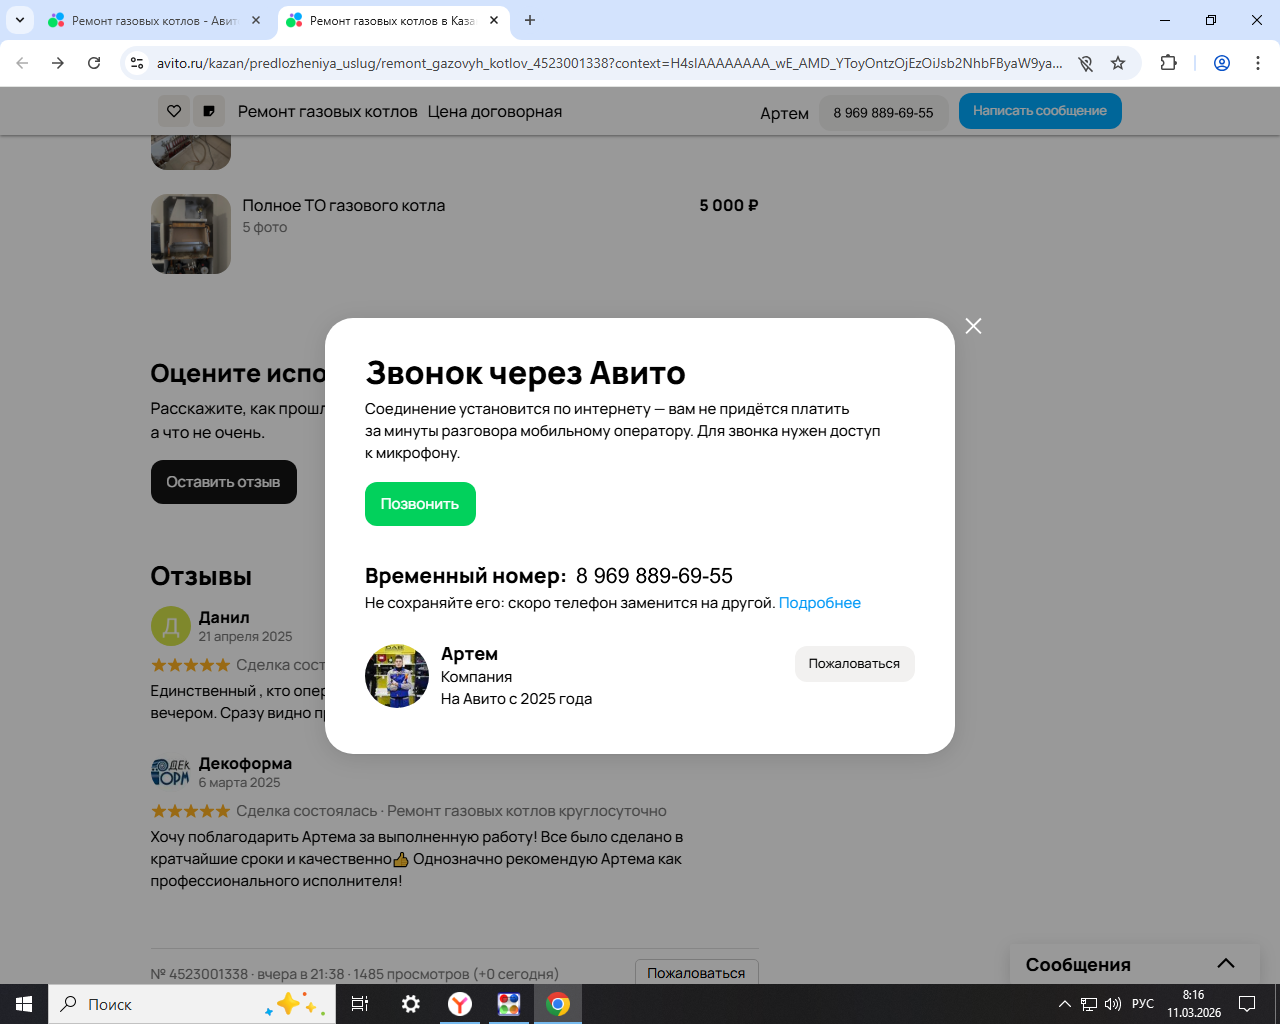Open the clock and date flyout
The image size is (1280, 1024).
click(x=1194, y=1004)
